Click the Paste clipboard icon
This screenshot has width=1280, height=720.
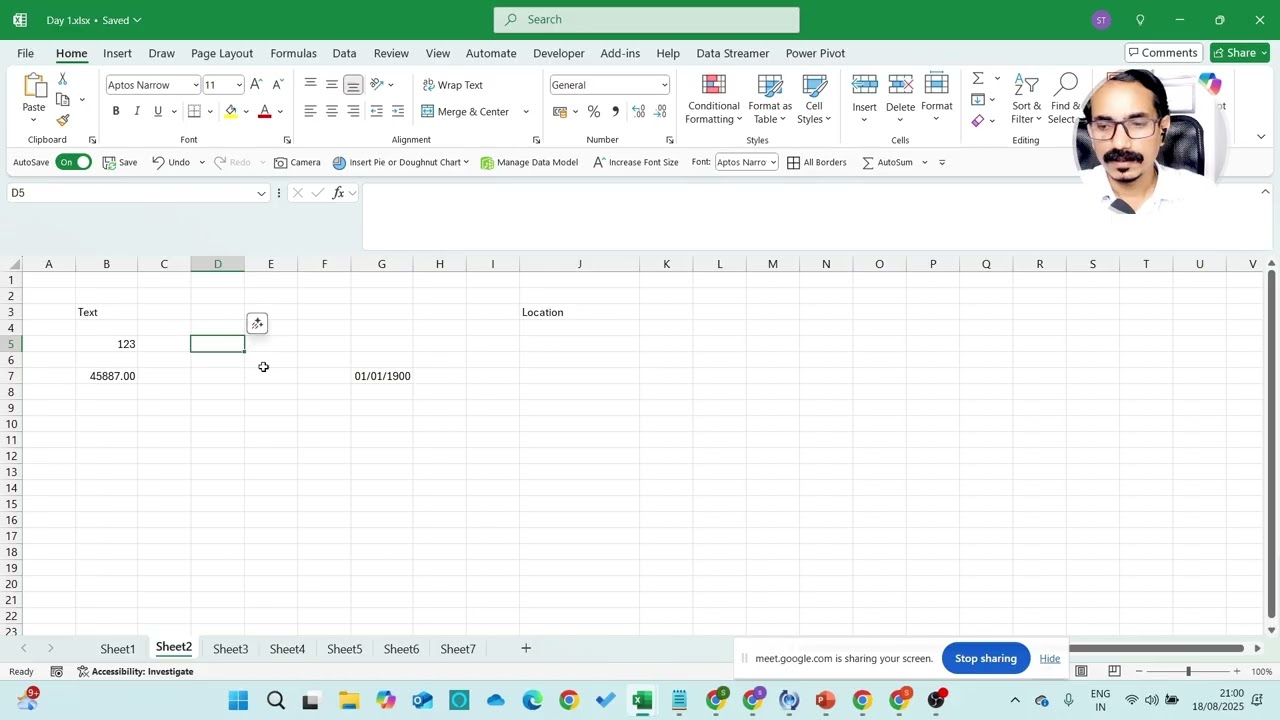click(34, 87)
